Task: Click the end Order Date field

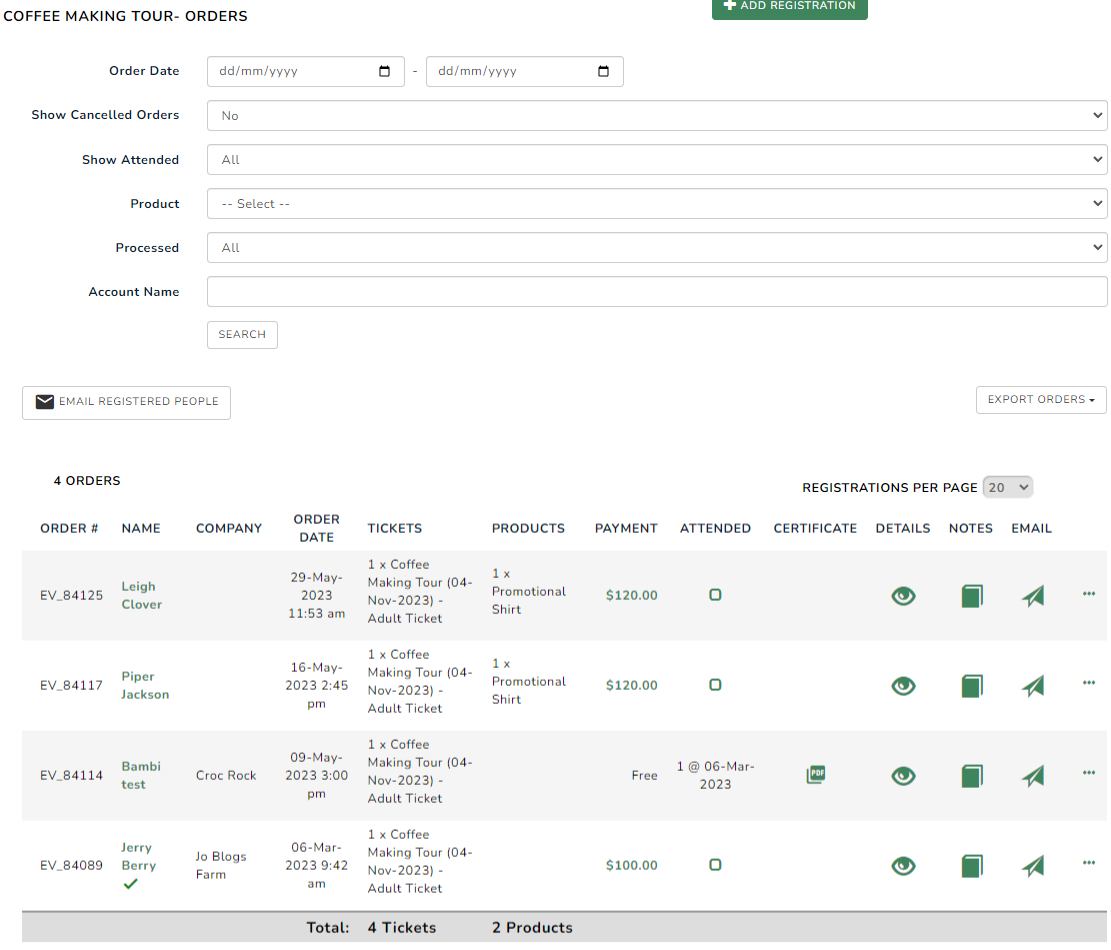Action: coord(524,72)
